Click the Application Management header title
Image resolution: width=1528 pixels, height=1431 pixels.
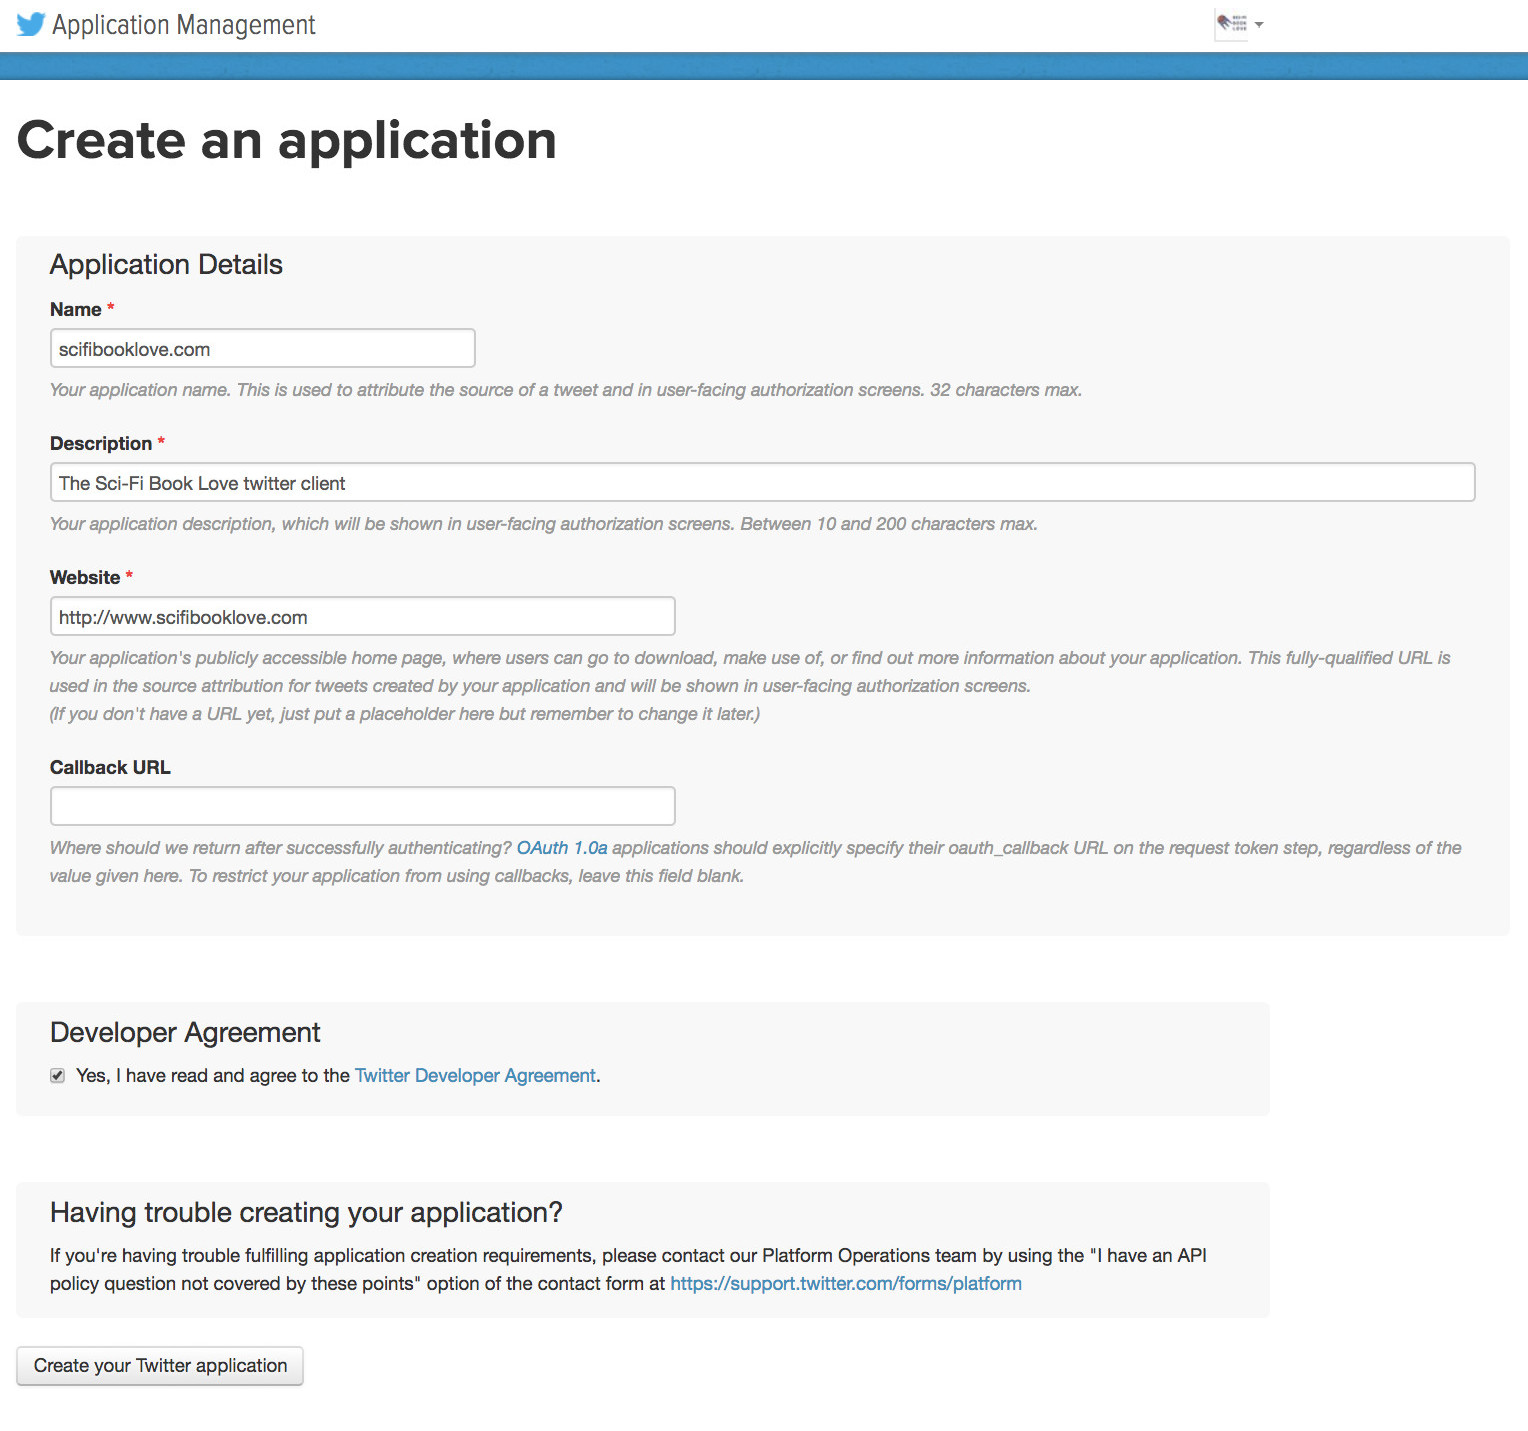point(184,25)
